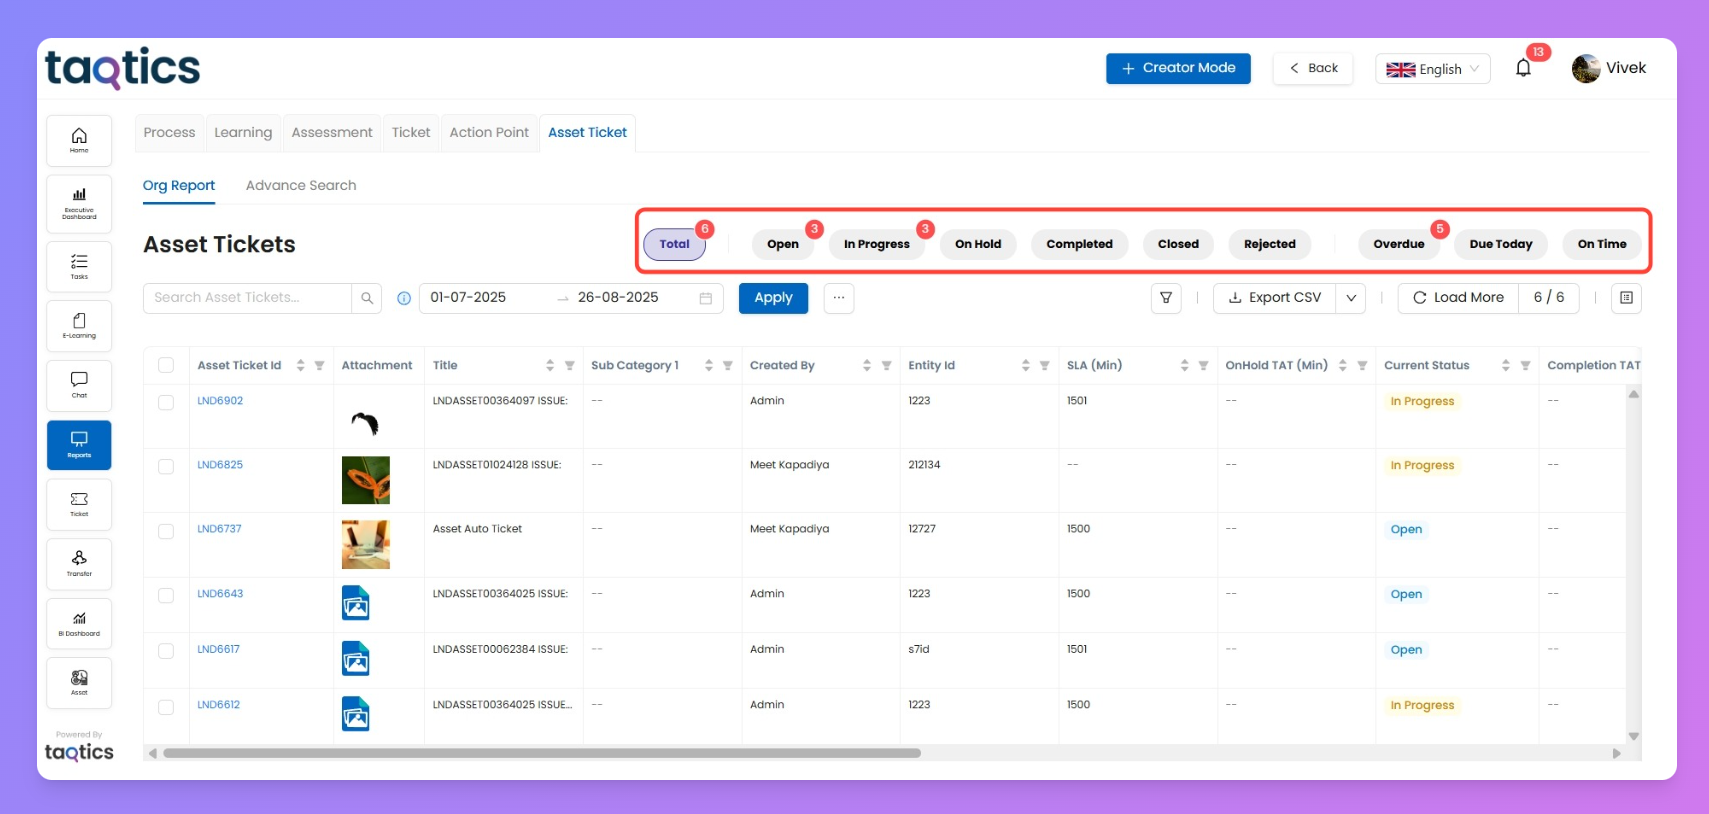Click the Creator Mode button
The height and width of the screenshot is (814, 1709).
(1178, 68)
